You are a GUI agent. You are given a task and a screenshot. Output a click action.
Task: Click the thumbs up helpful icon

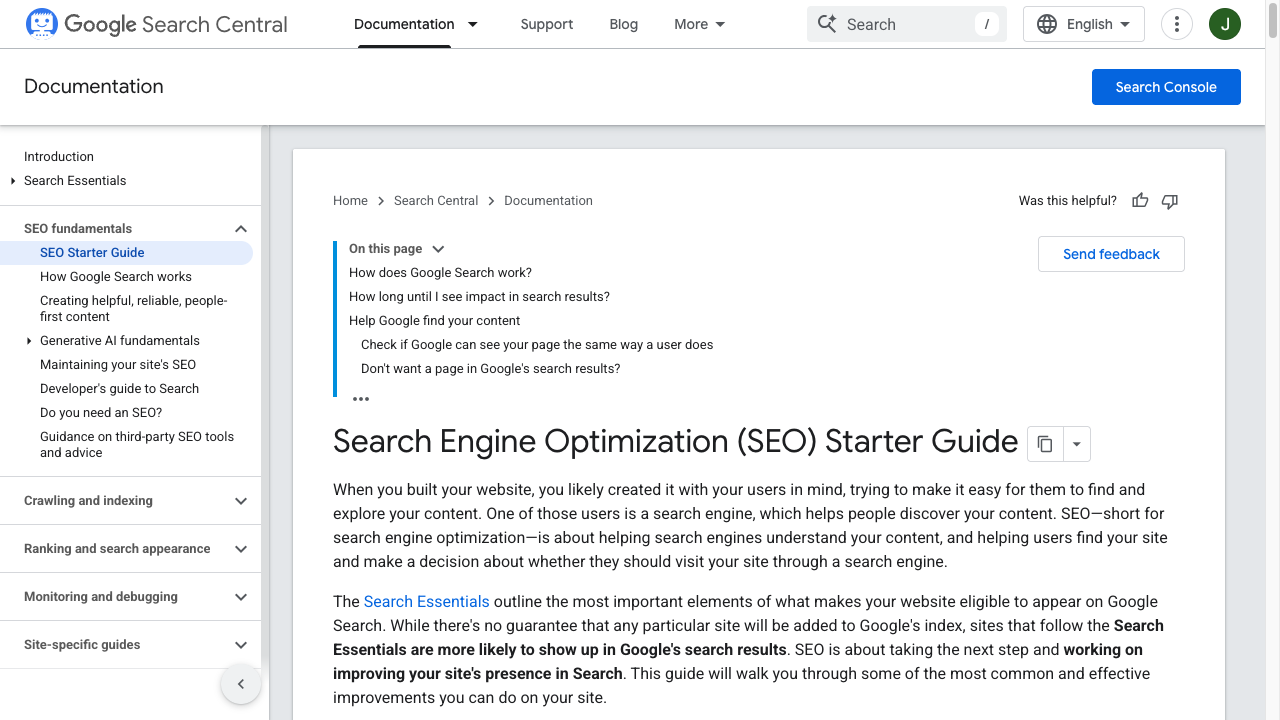[x=1140, y=201]
